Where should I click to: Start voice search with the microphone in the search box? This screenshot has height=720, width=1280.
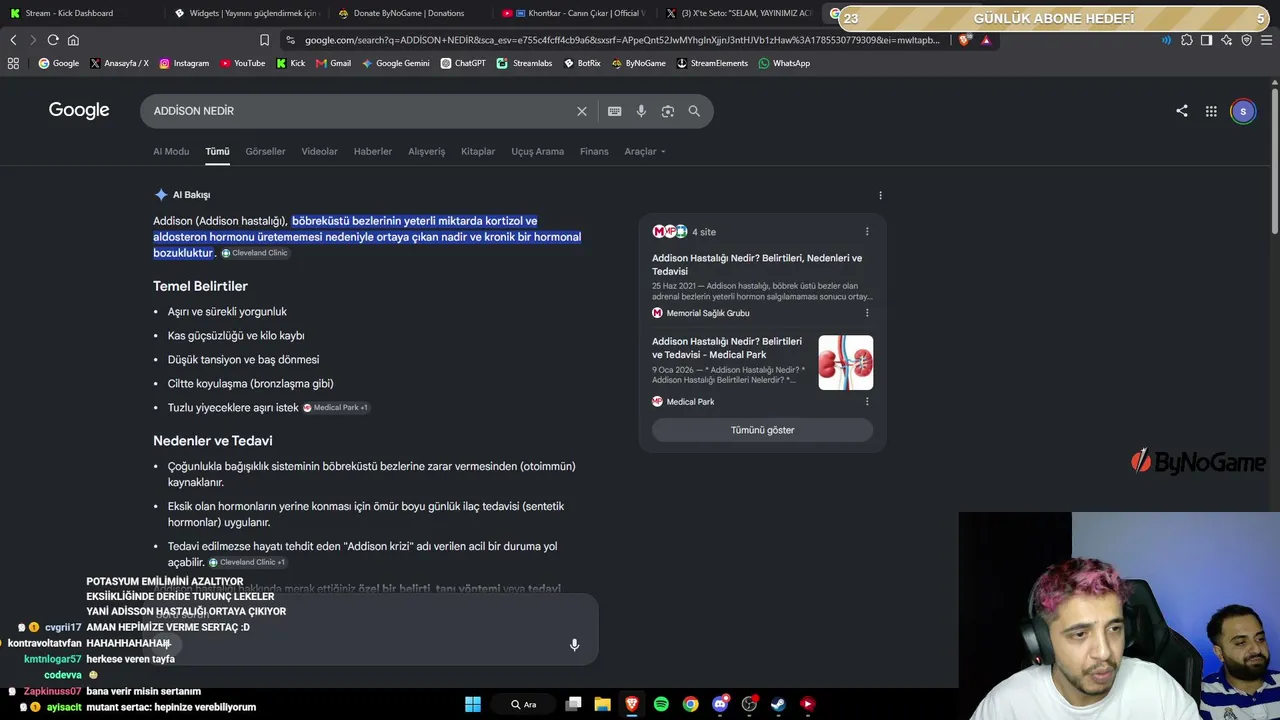[641, 111]
